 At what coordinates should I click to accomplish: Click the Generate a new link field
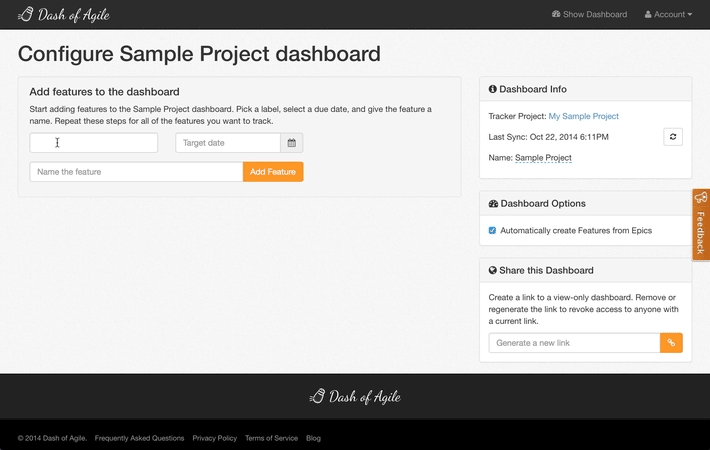[x=574, y=343]
